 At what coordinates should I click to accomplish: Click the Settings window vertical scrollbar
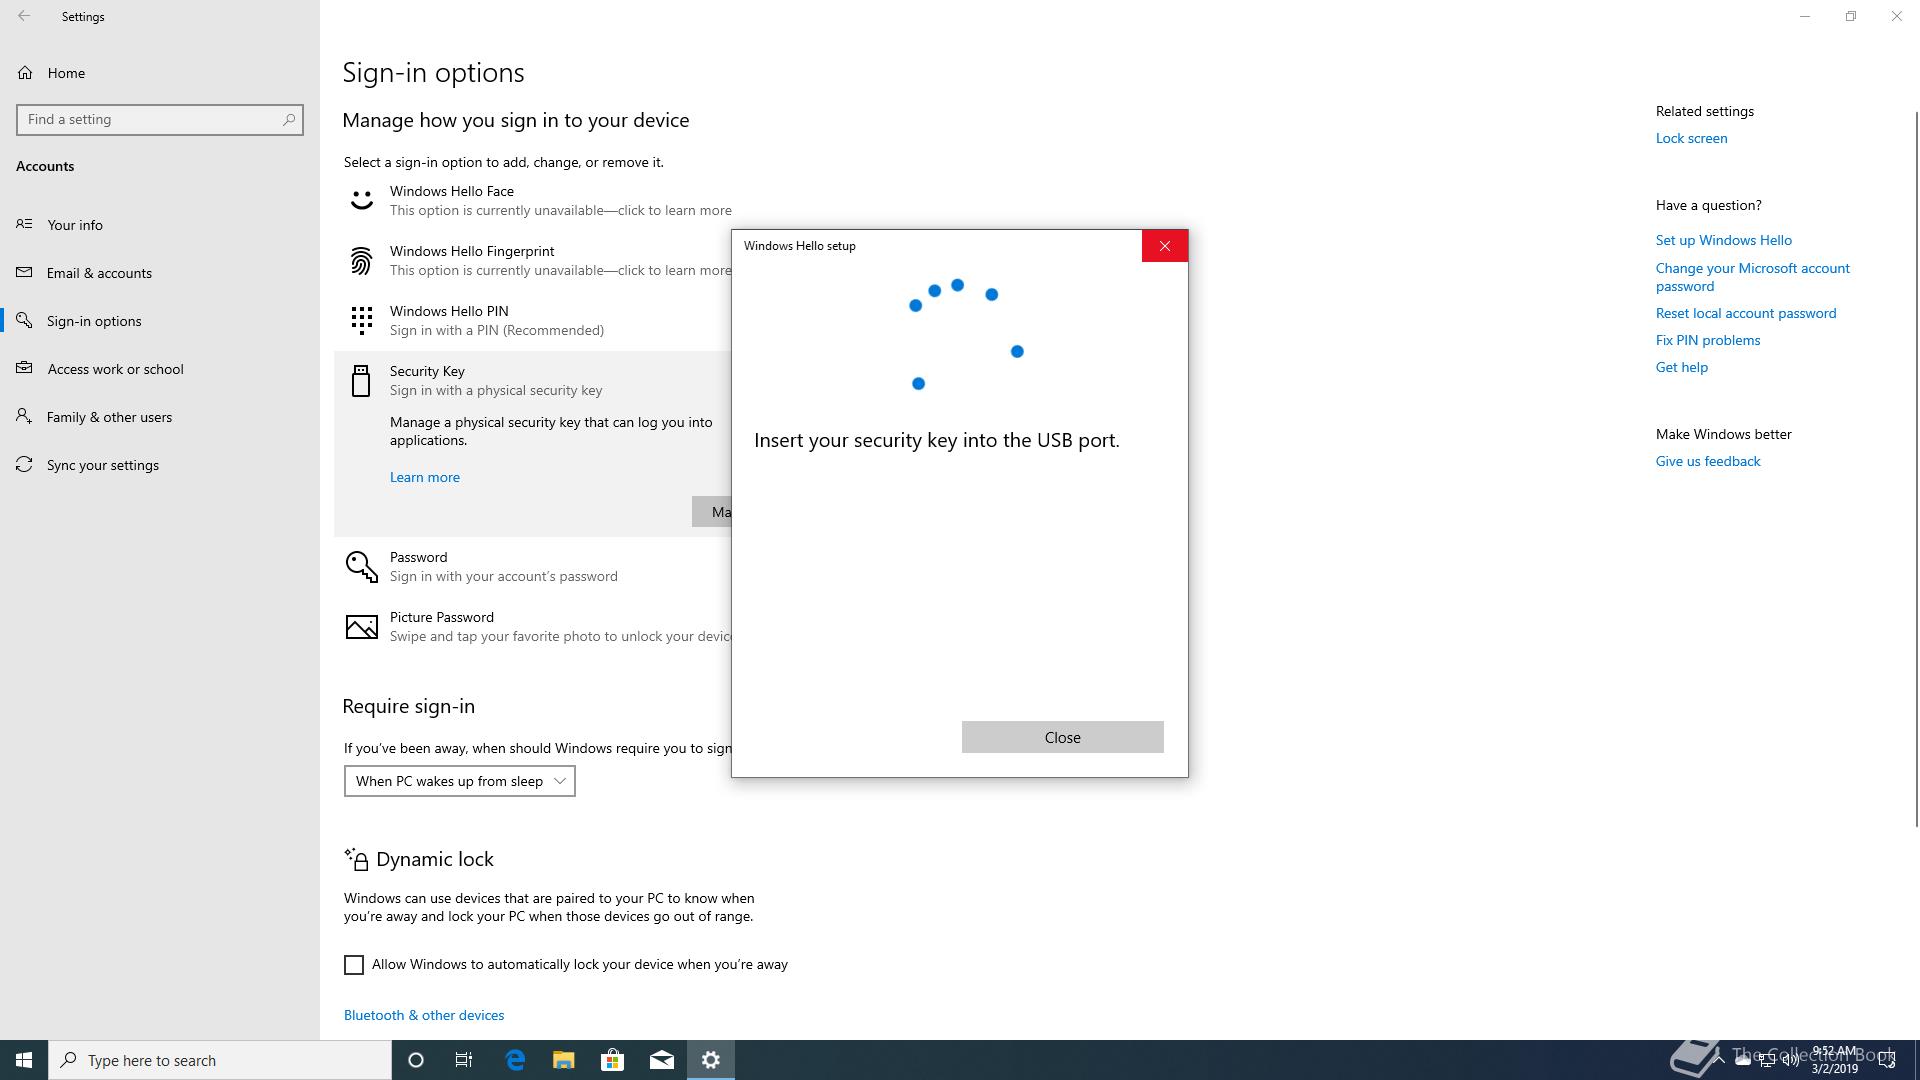point(1916,470)
